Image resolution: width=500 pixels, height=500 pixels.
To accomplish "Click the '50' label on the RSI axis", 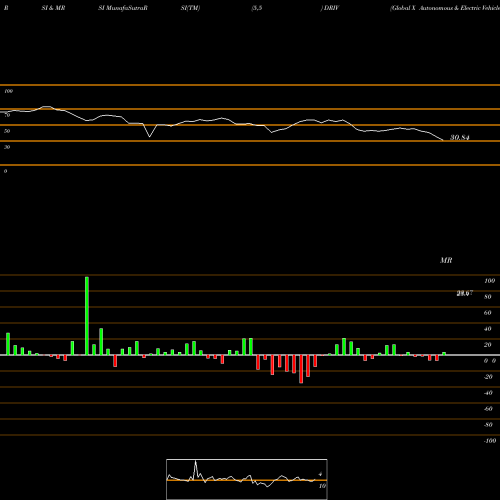I will pyautogui.click(x=7, y=131).
